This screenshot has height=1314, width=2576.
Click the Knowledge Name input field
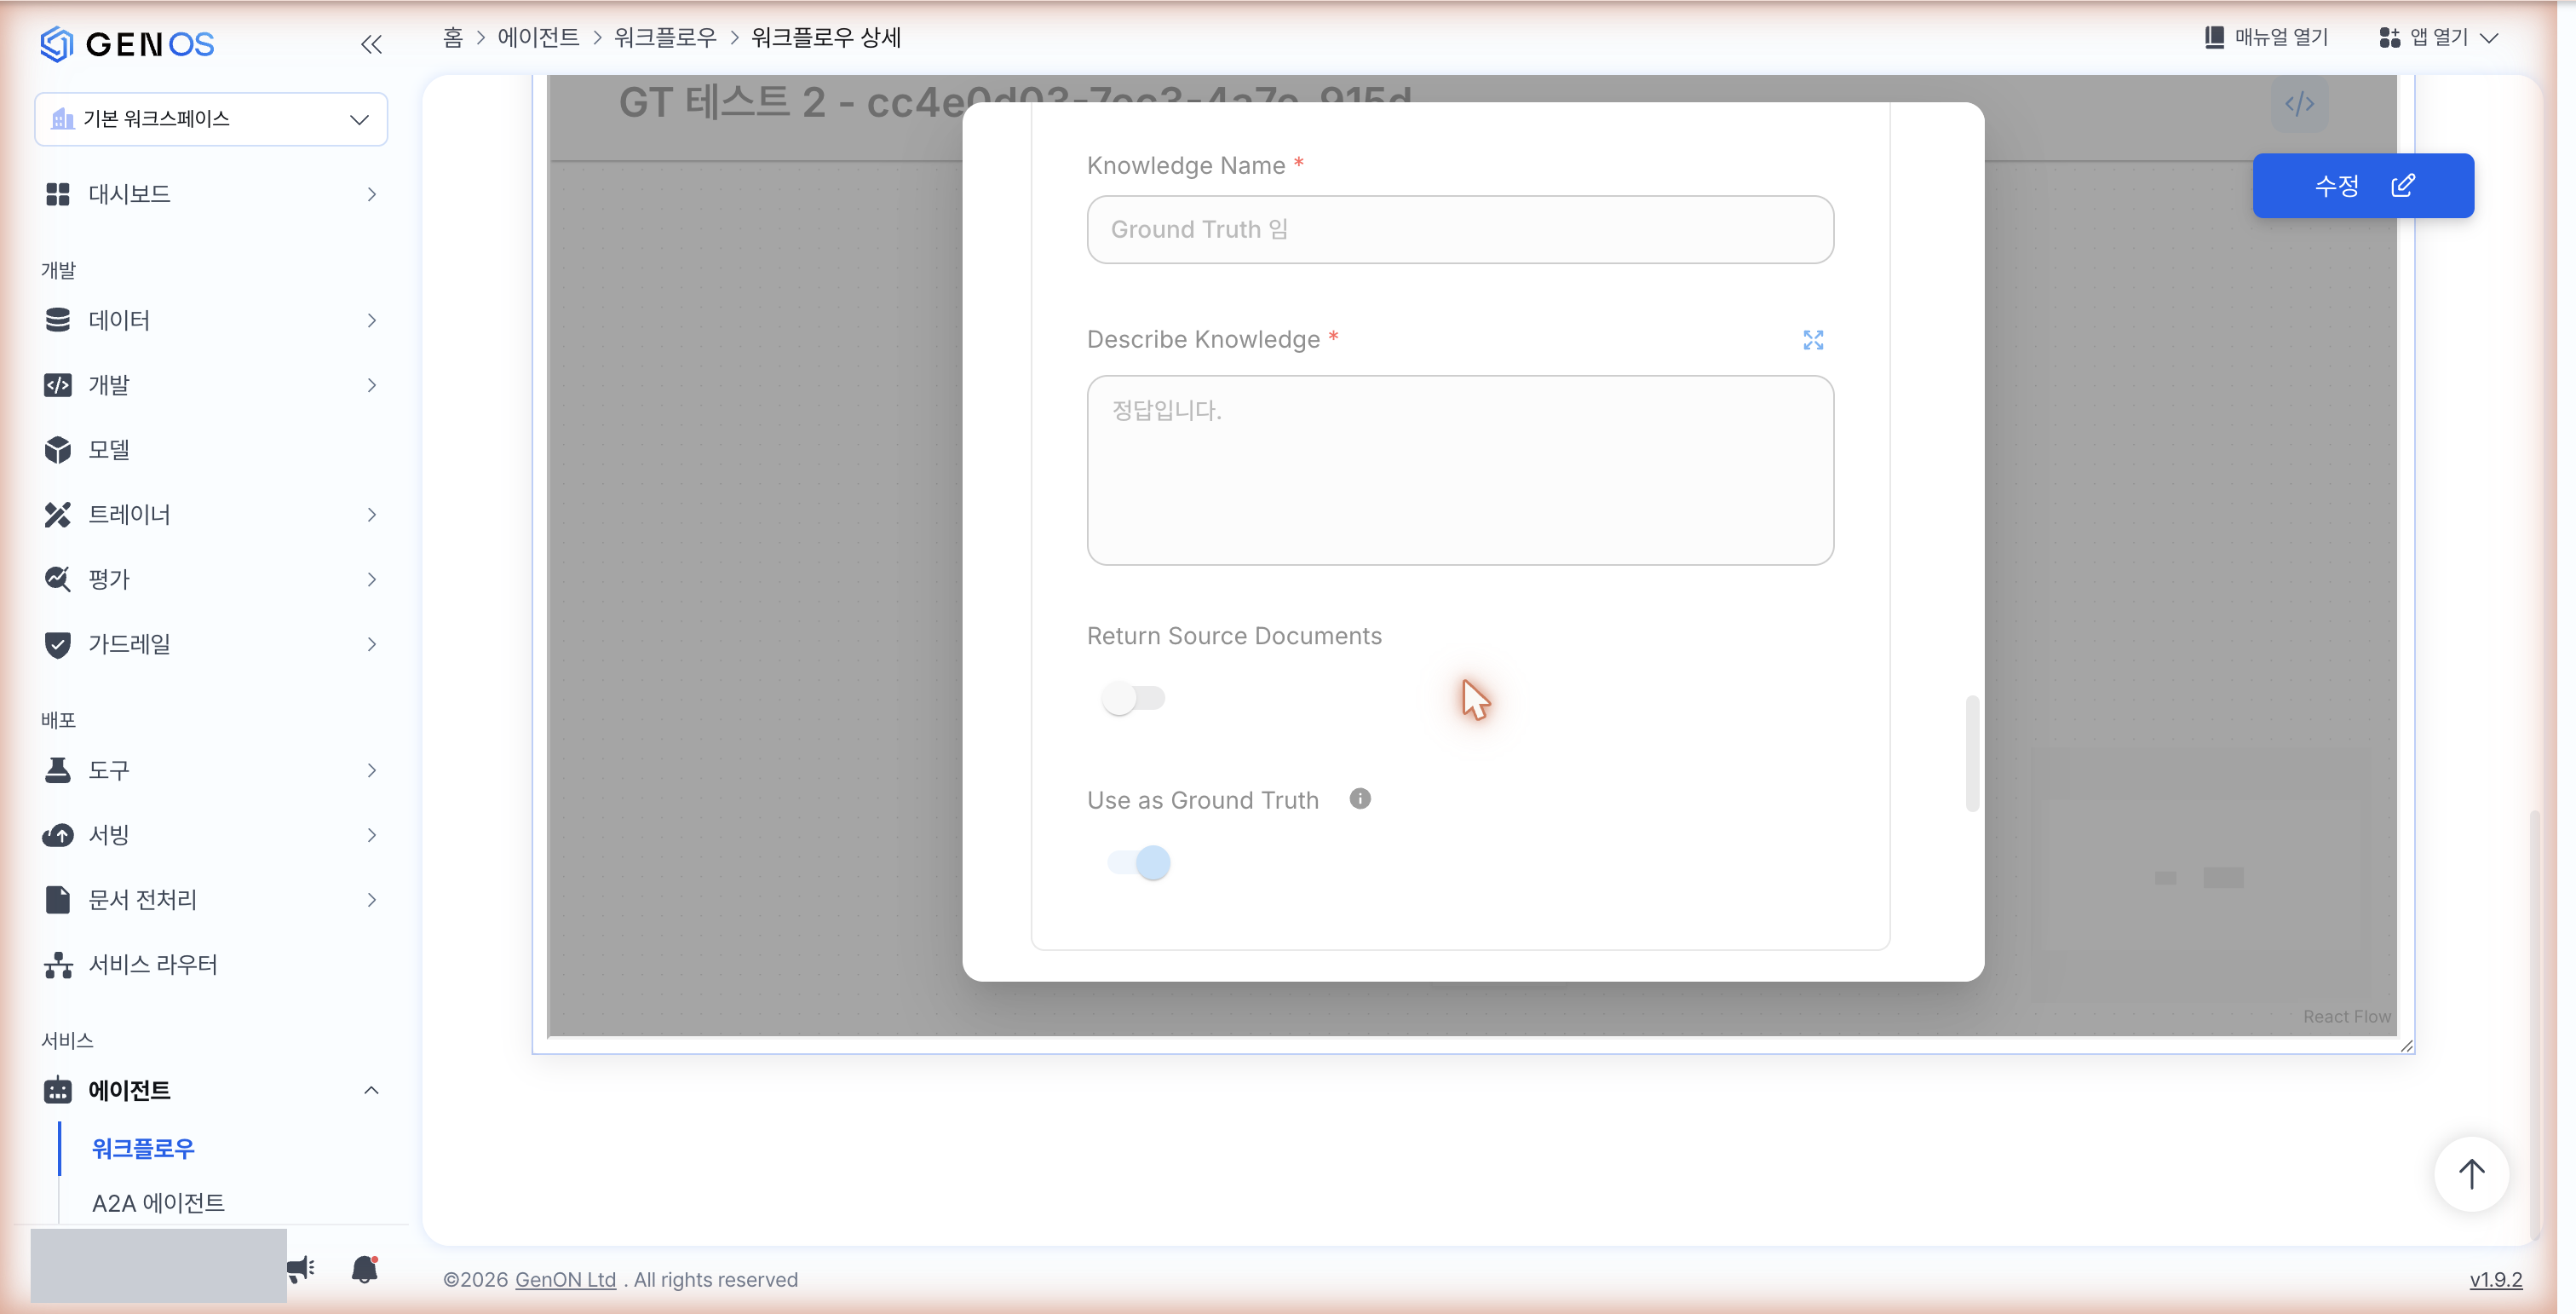pos(1460,229)
